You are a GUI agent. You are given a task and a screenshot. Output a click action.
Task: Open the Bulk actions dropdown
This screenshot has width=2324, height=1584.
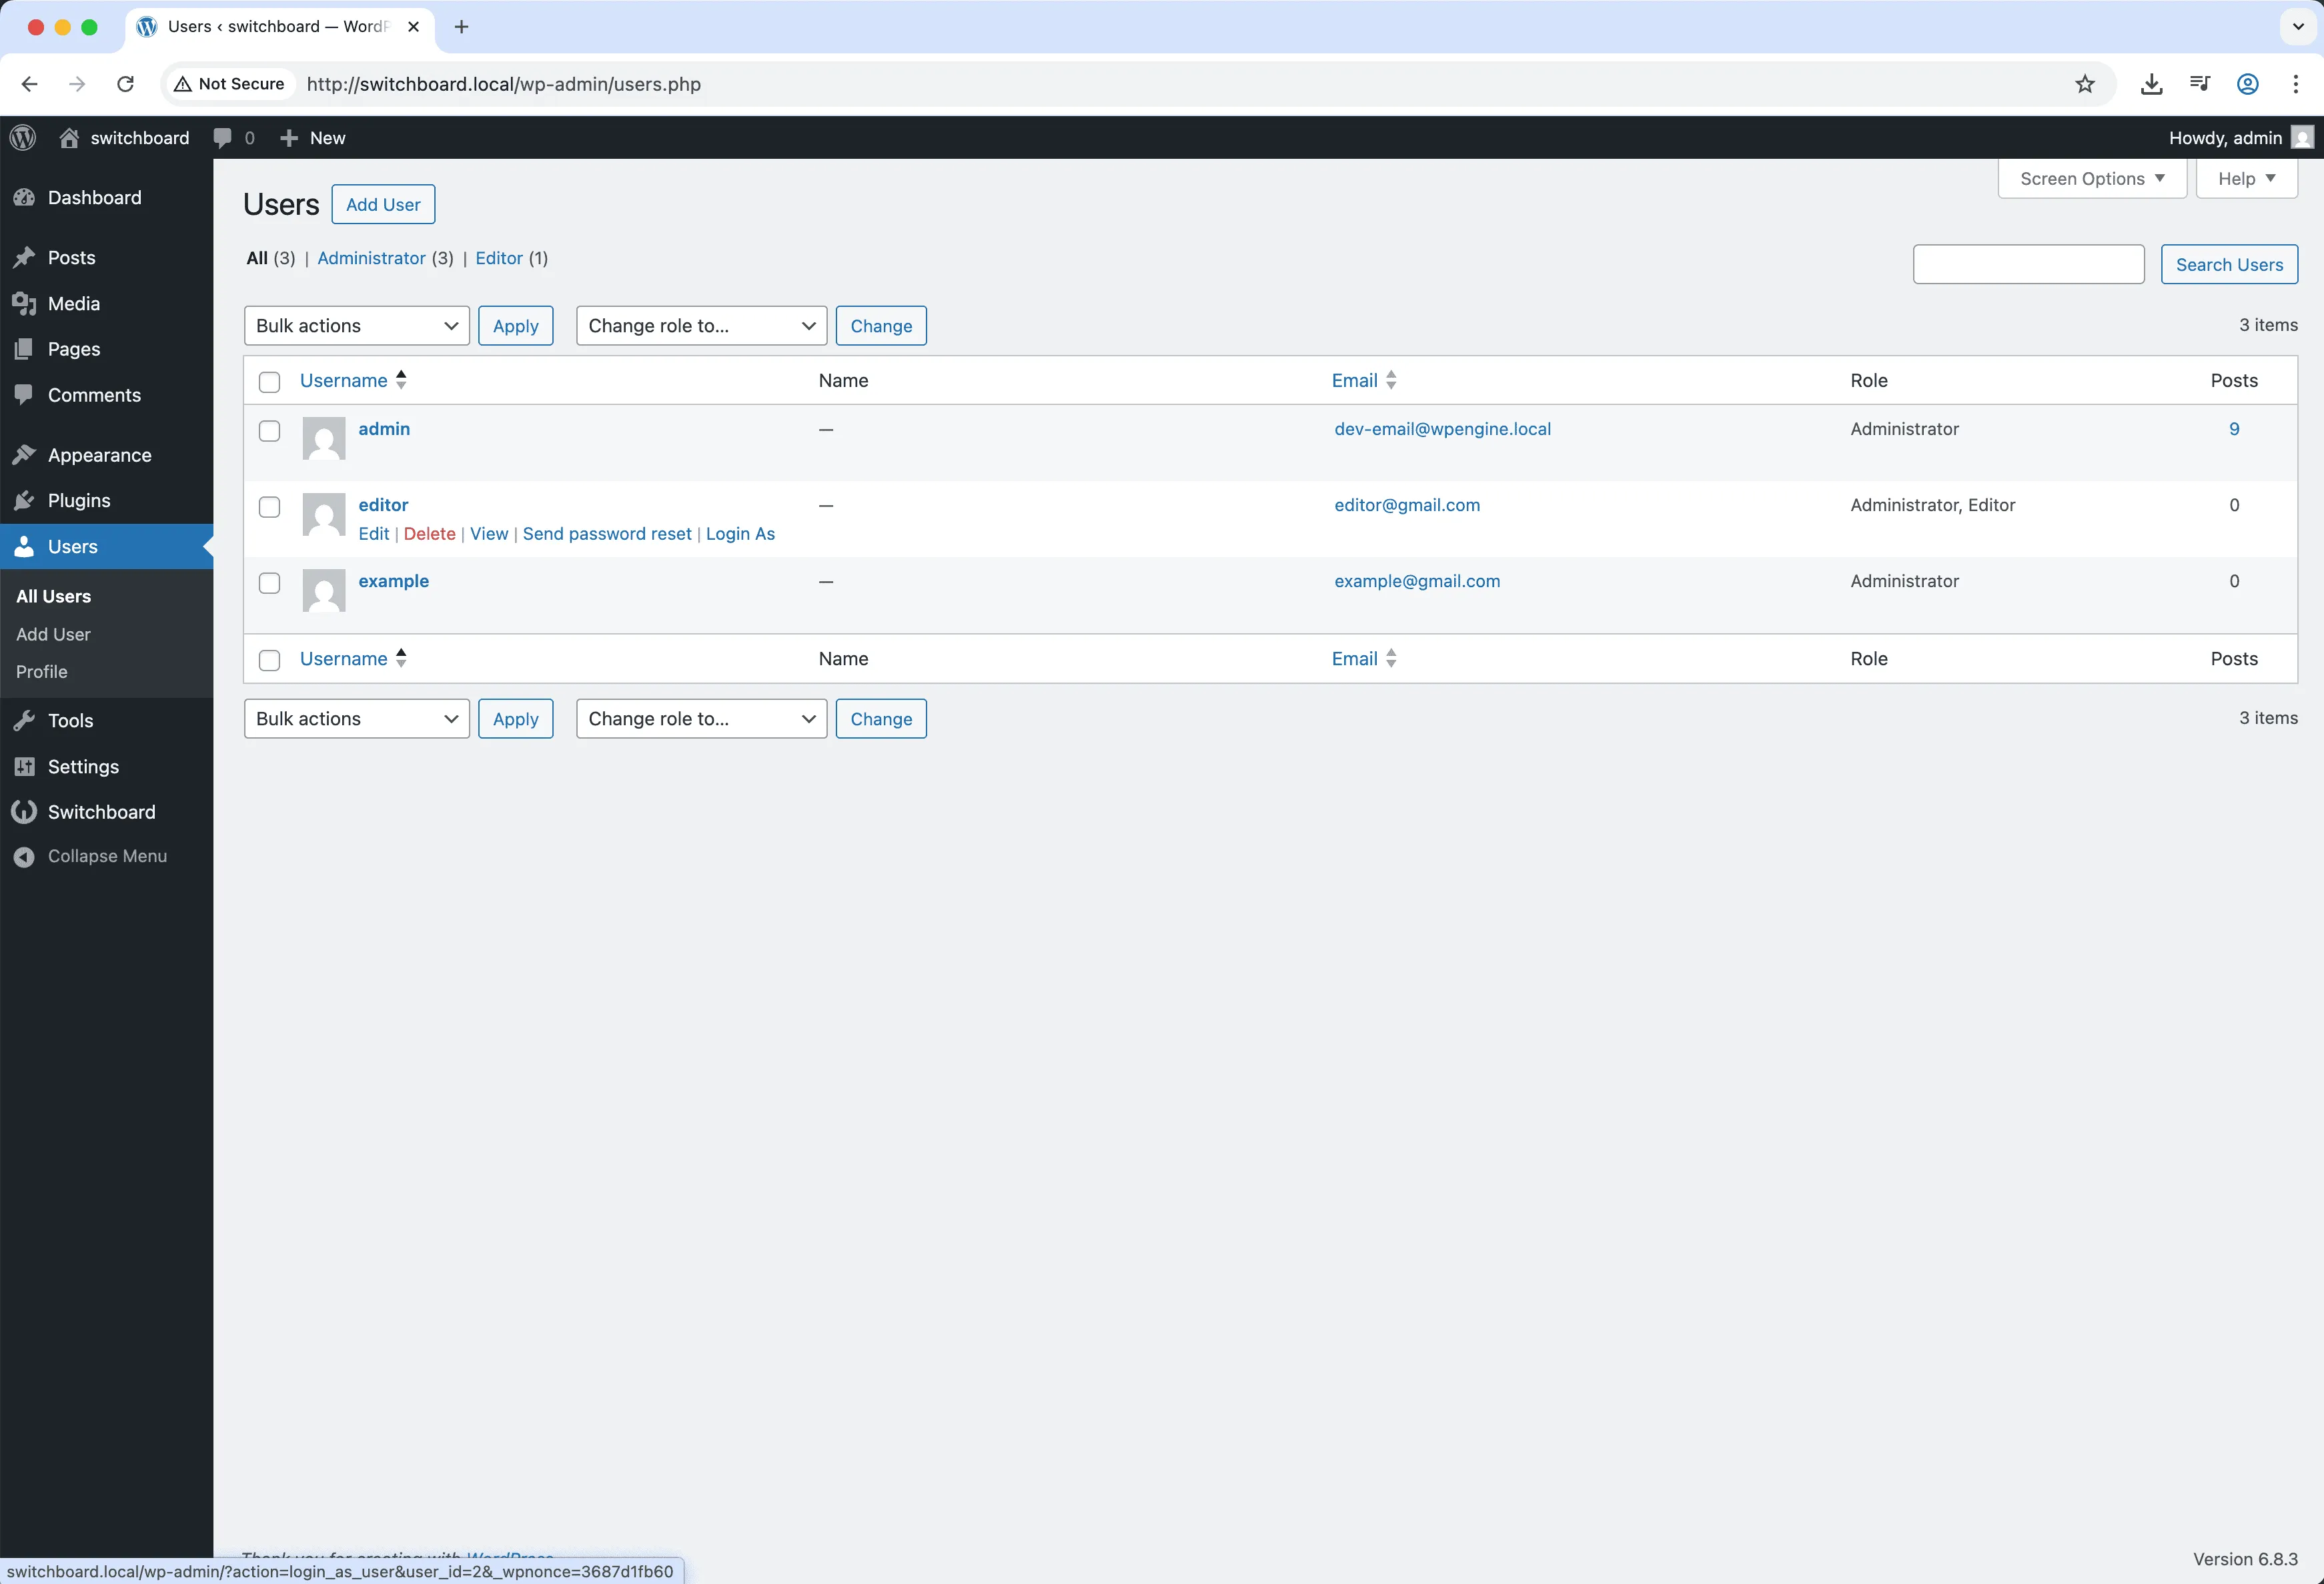356,325
